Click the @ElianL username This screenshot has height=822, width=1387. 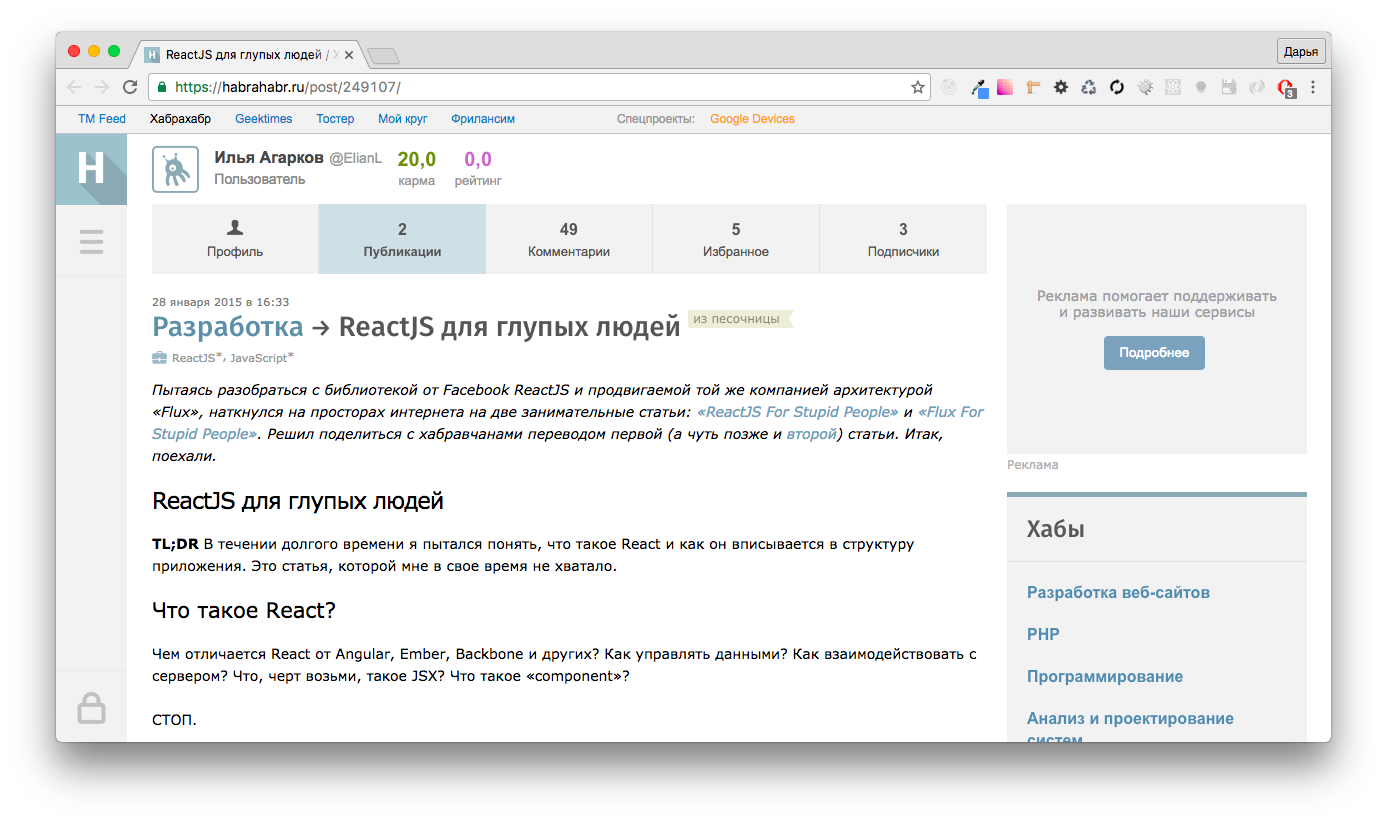356,159
